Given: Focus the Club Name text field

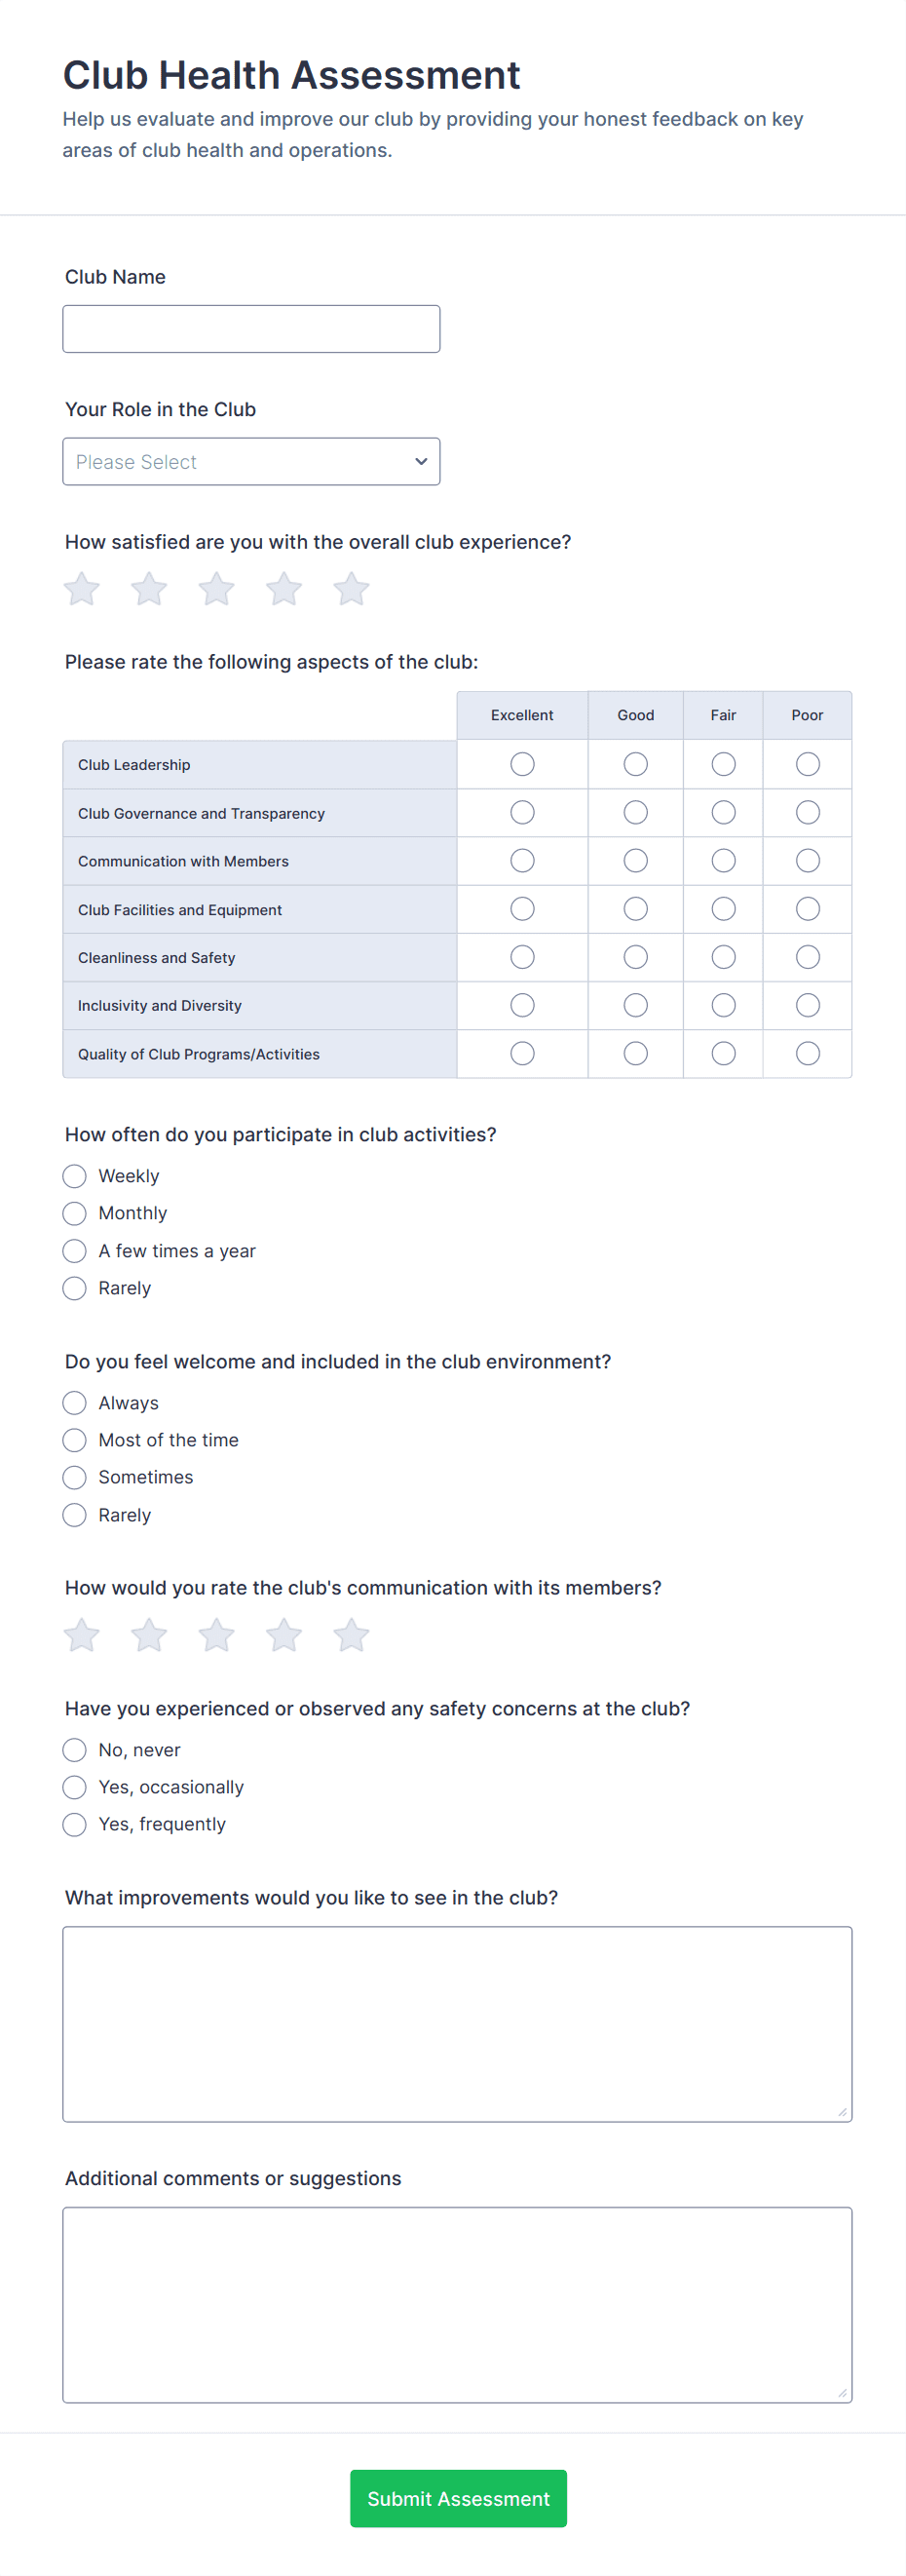Looking at the screenshot, I should click(x=251, y=329).
